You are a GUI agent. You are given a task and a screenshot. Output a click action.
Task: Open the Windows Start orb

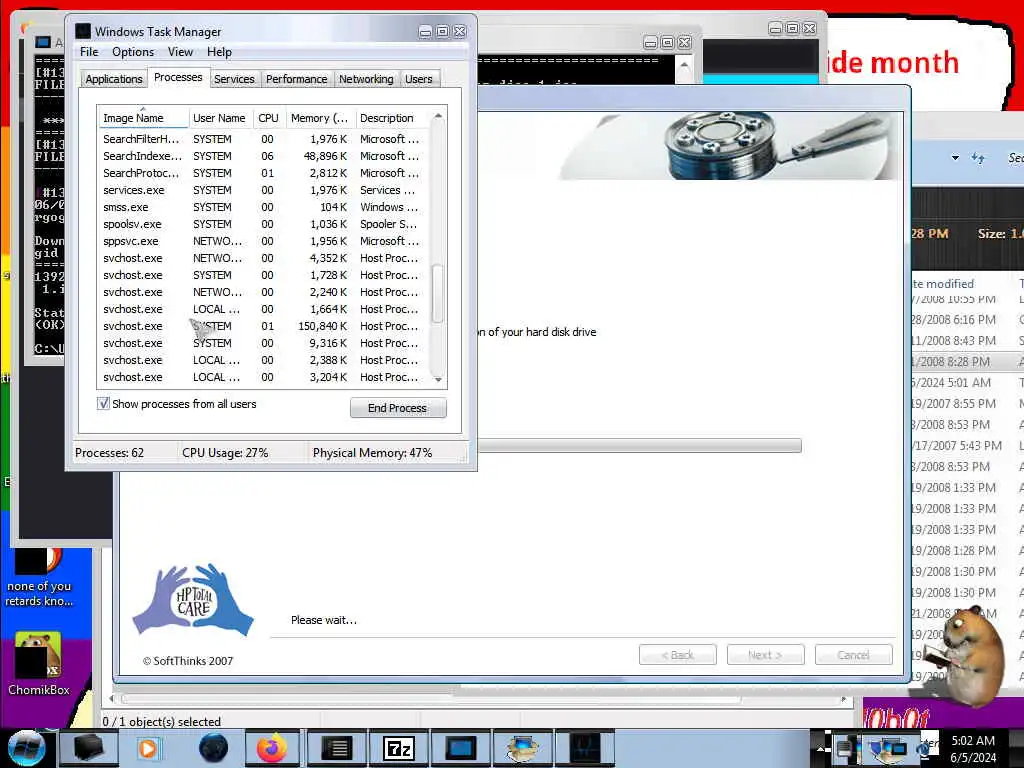pyautogui.click(x=26, y=748)
